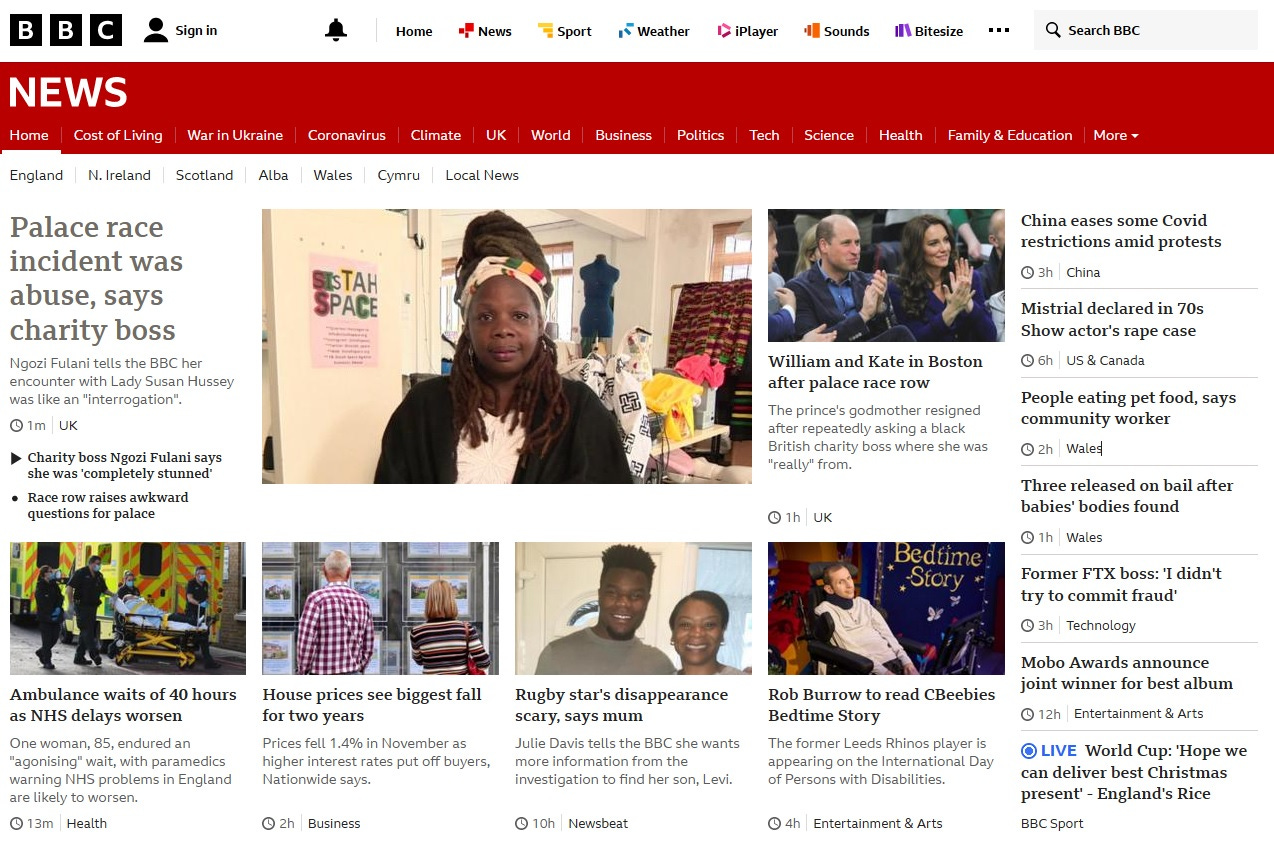Image resolution: width=1274 pixels, height=868 pixels.
Task: Select Scotland from the regional navigation
Action: pos(204,175)
